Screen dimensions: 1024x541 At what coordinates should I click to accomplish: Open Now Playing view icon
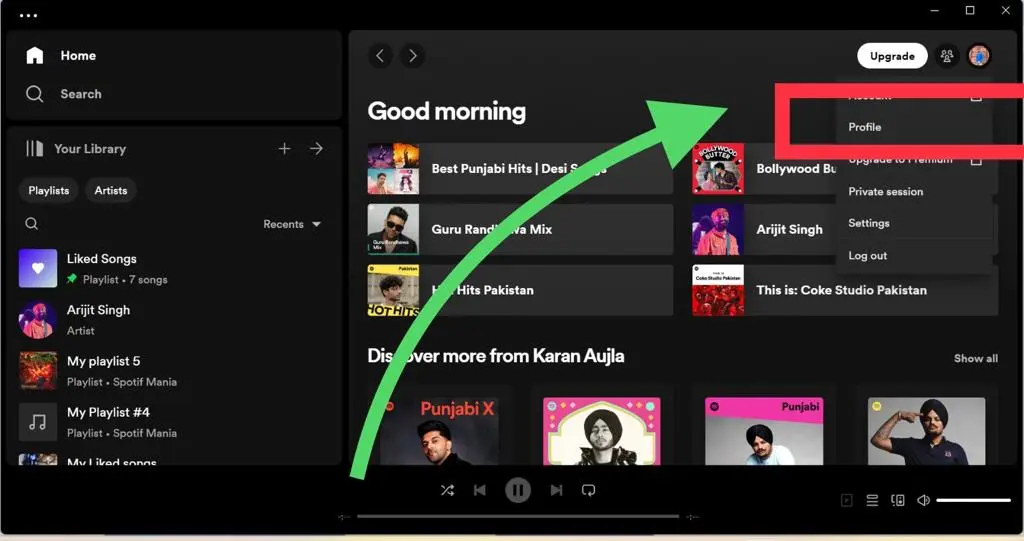tap(847, 500)
